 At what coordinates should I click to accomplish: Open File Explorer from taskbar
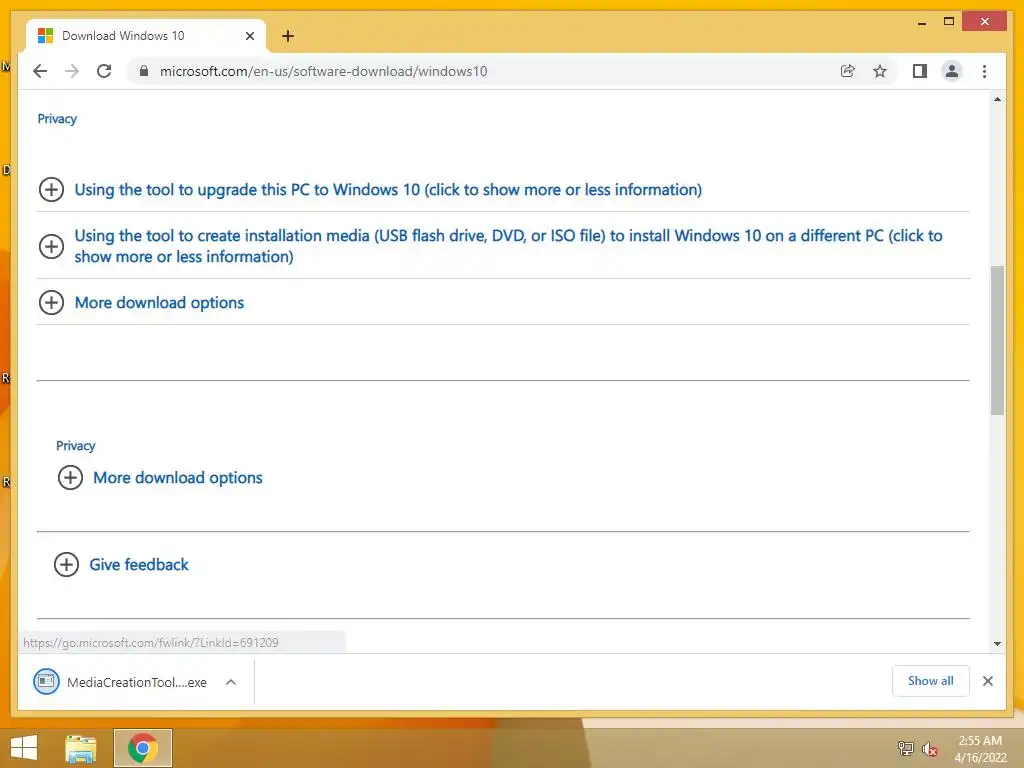pos(81,748)
